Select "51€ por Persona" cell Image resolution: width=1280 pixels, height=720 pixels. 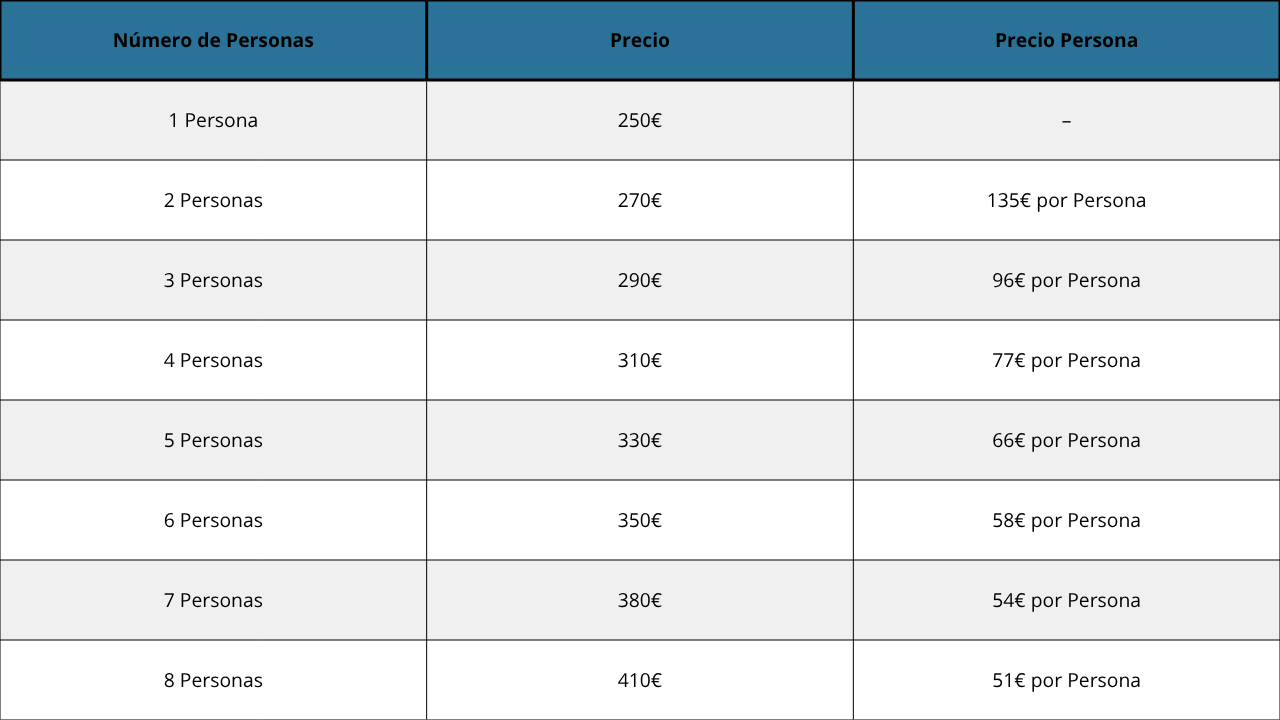pyautogui.click(x=1066, y=681)
